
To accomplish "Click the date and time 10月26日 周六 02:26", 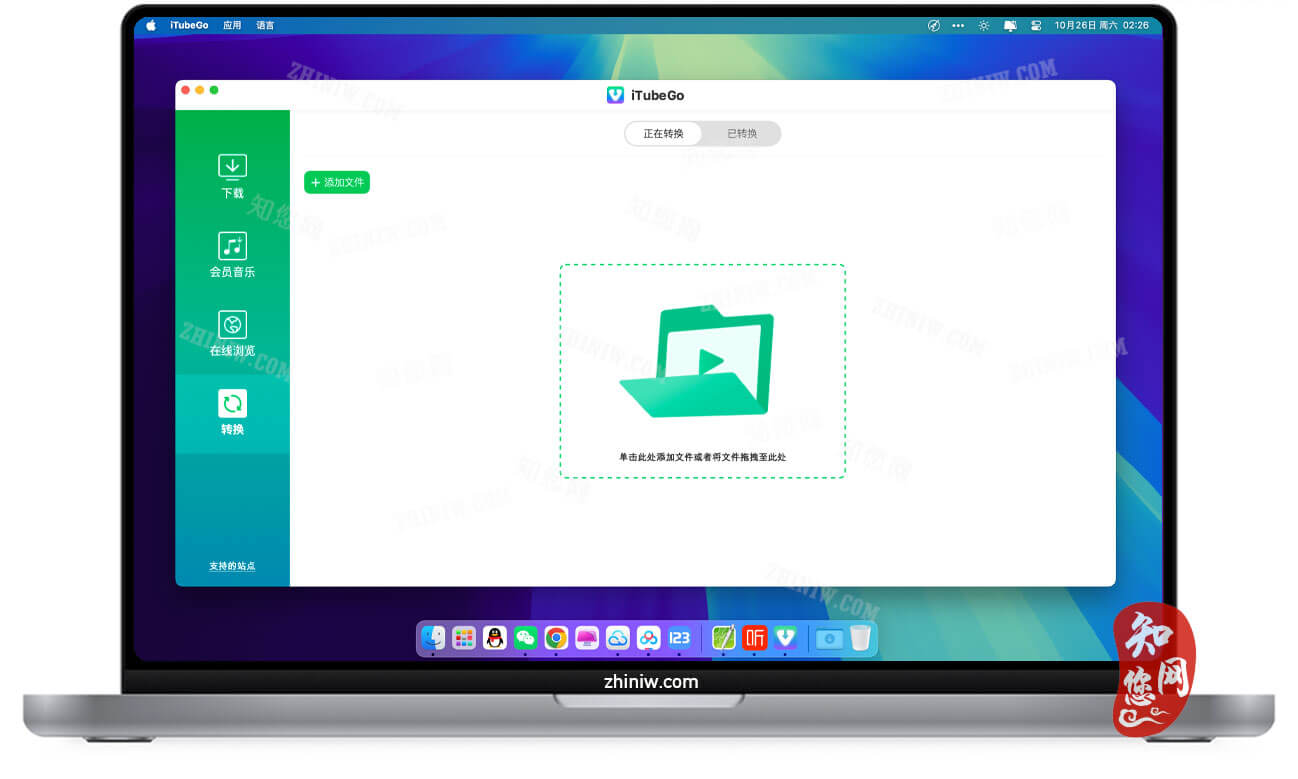I will 1101,26.
